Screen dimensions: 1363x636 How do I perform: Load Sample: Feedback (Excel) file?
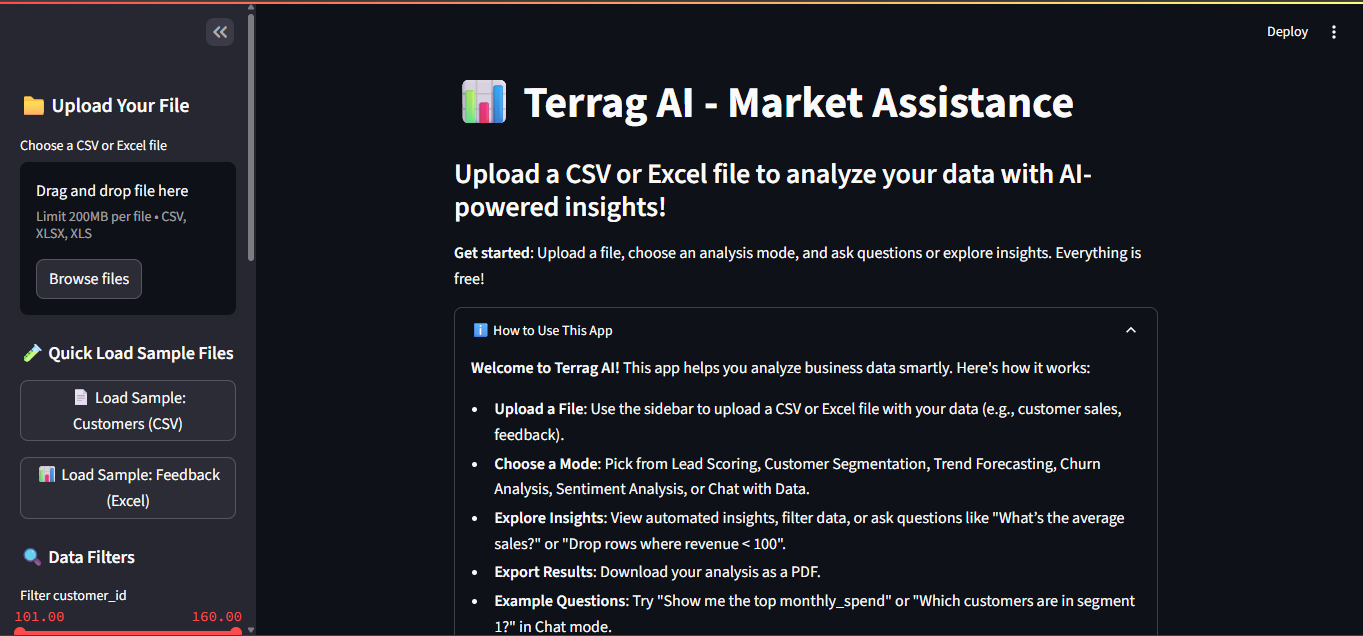click(127, 487)
